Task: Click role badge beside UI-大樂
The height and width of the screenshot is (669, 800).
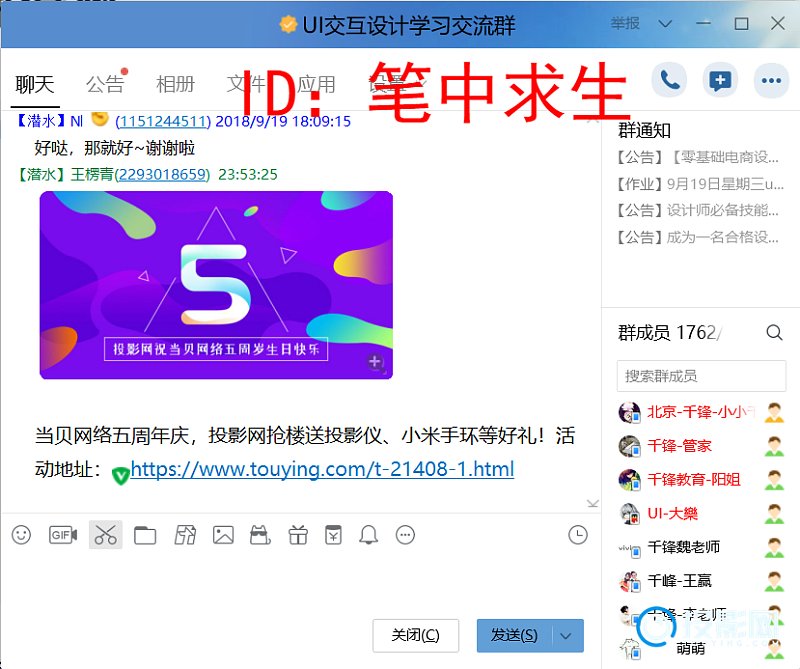Action: coord(774,513)
